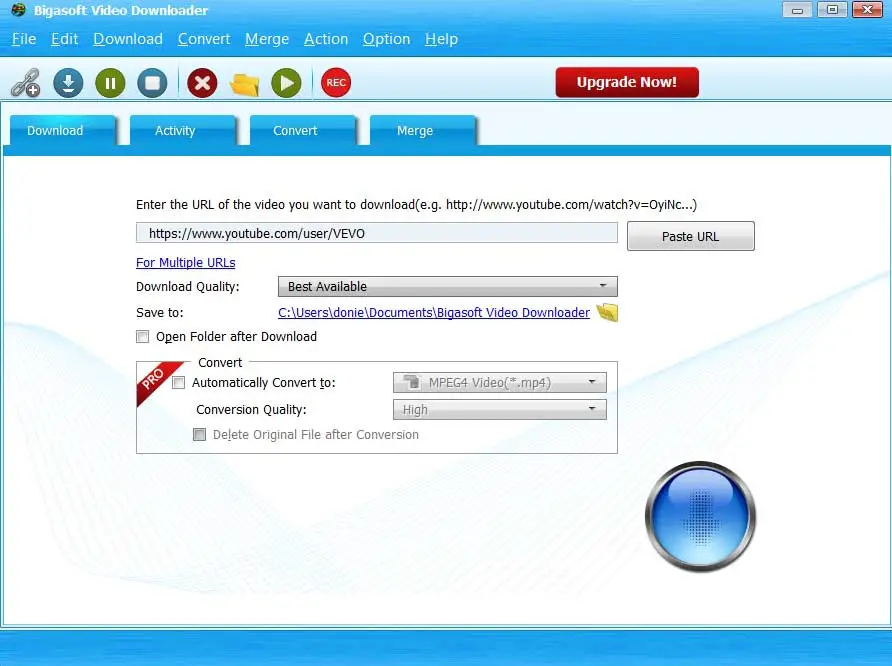Open the MPEG4 Video format dropdown
This screenshot has width=892, height=666.
point(499,383)
